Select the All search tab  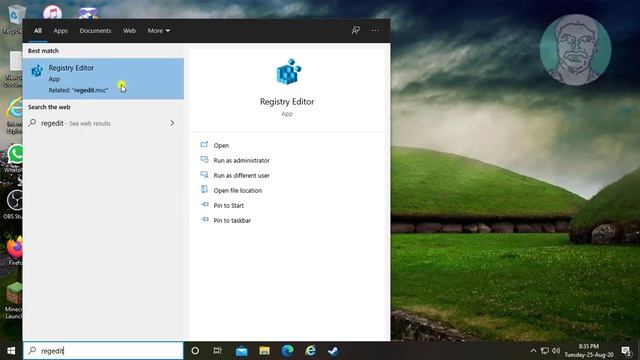tap(38, 31)
